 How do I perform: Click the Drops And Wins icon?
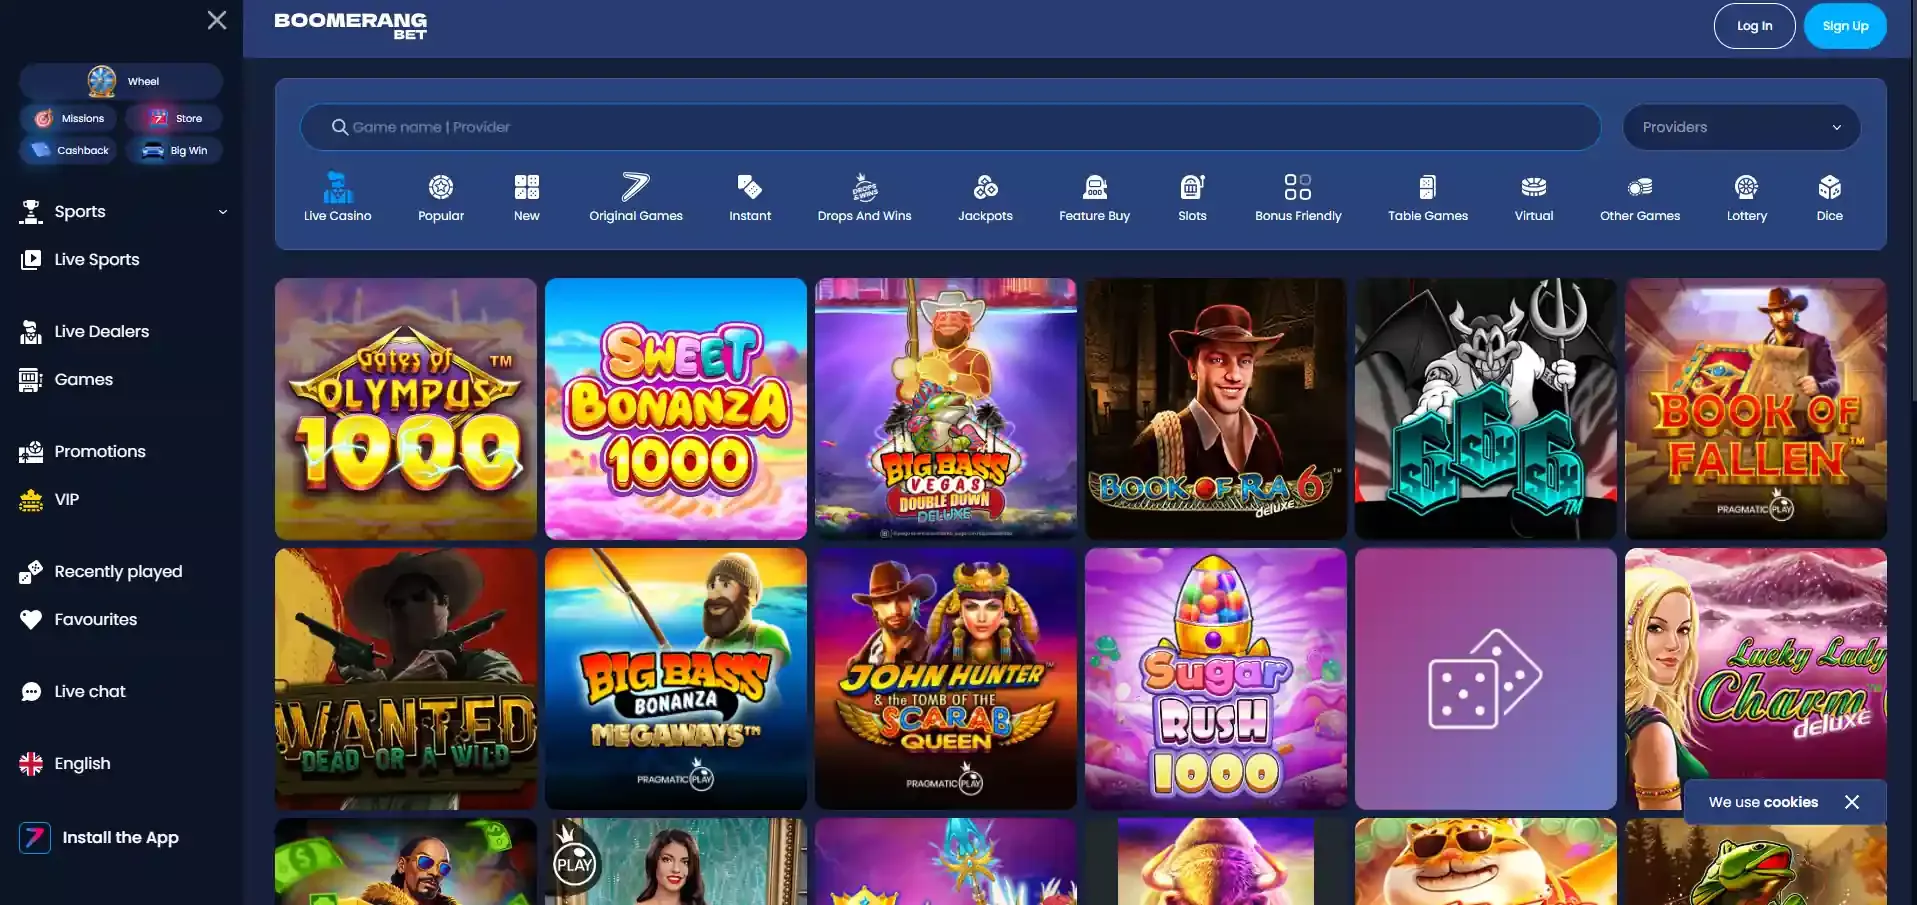864,196
